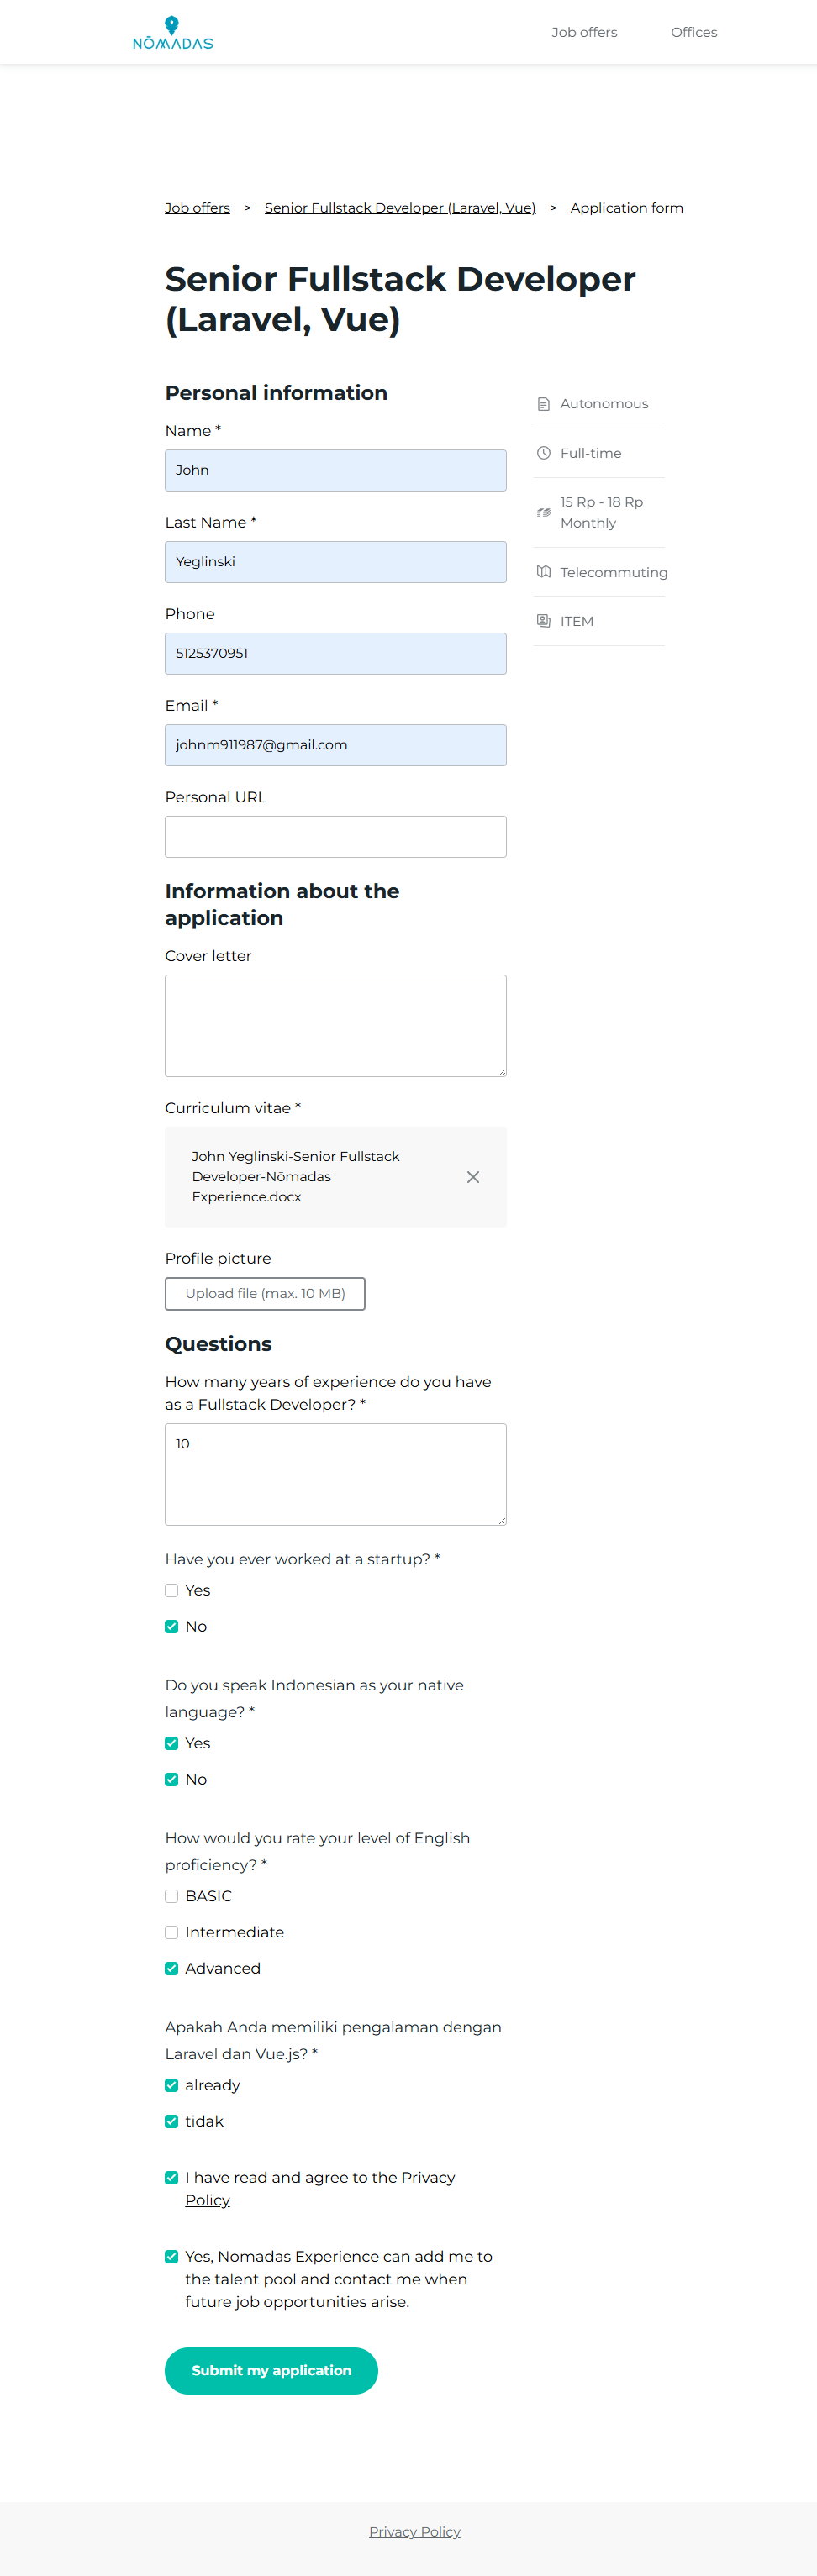Click the Autonomous contract document icon
817x2576 pixels.
click(x=544, y=404)
